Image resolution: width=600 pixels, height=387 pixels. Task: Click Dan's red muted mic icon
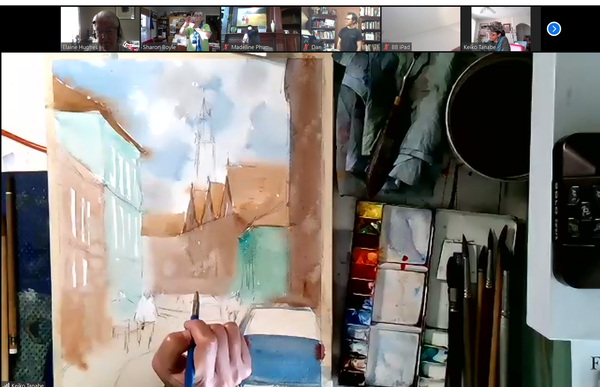(306, 47)
